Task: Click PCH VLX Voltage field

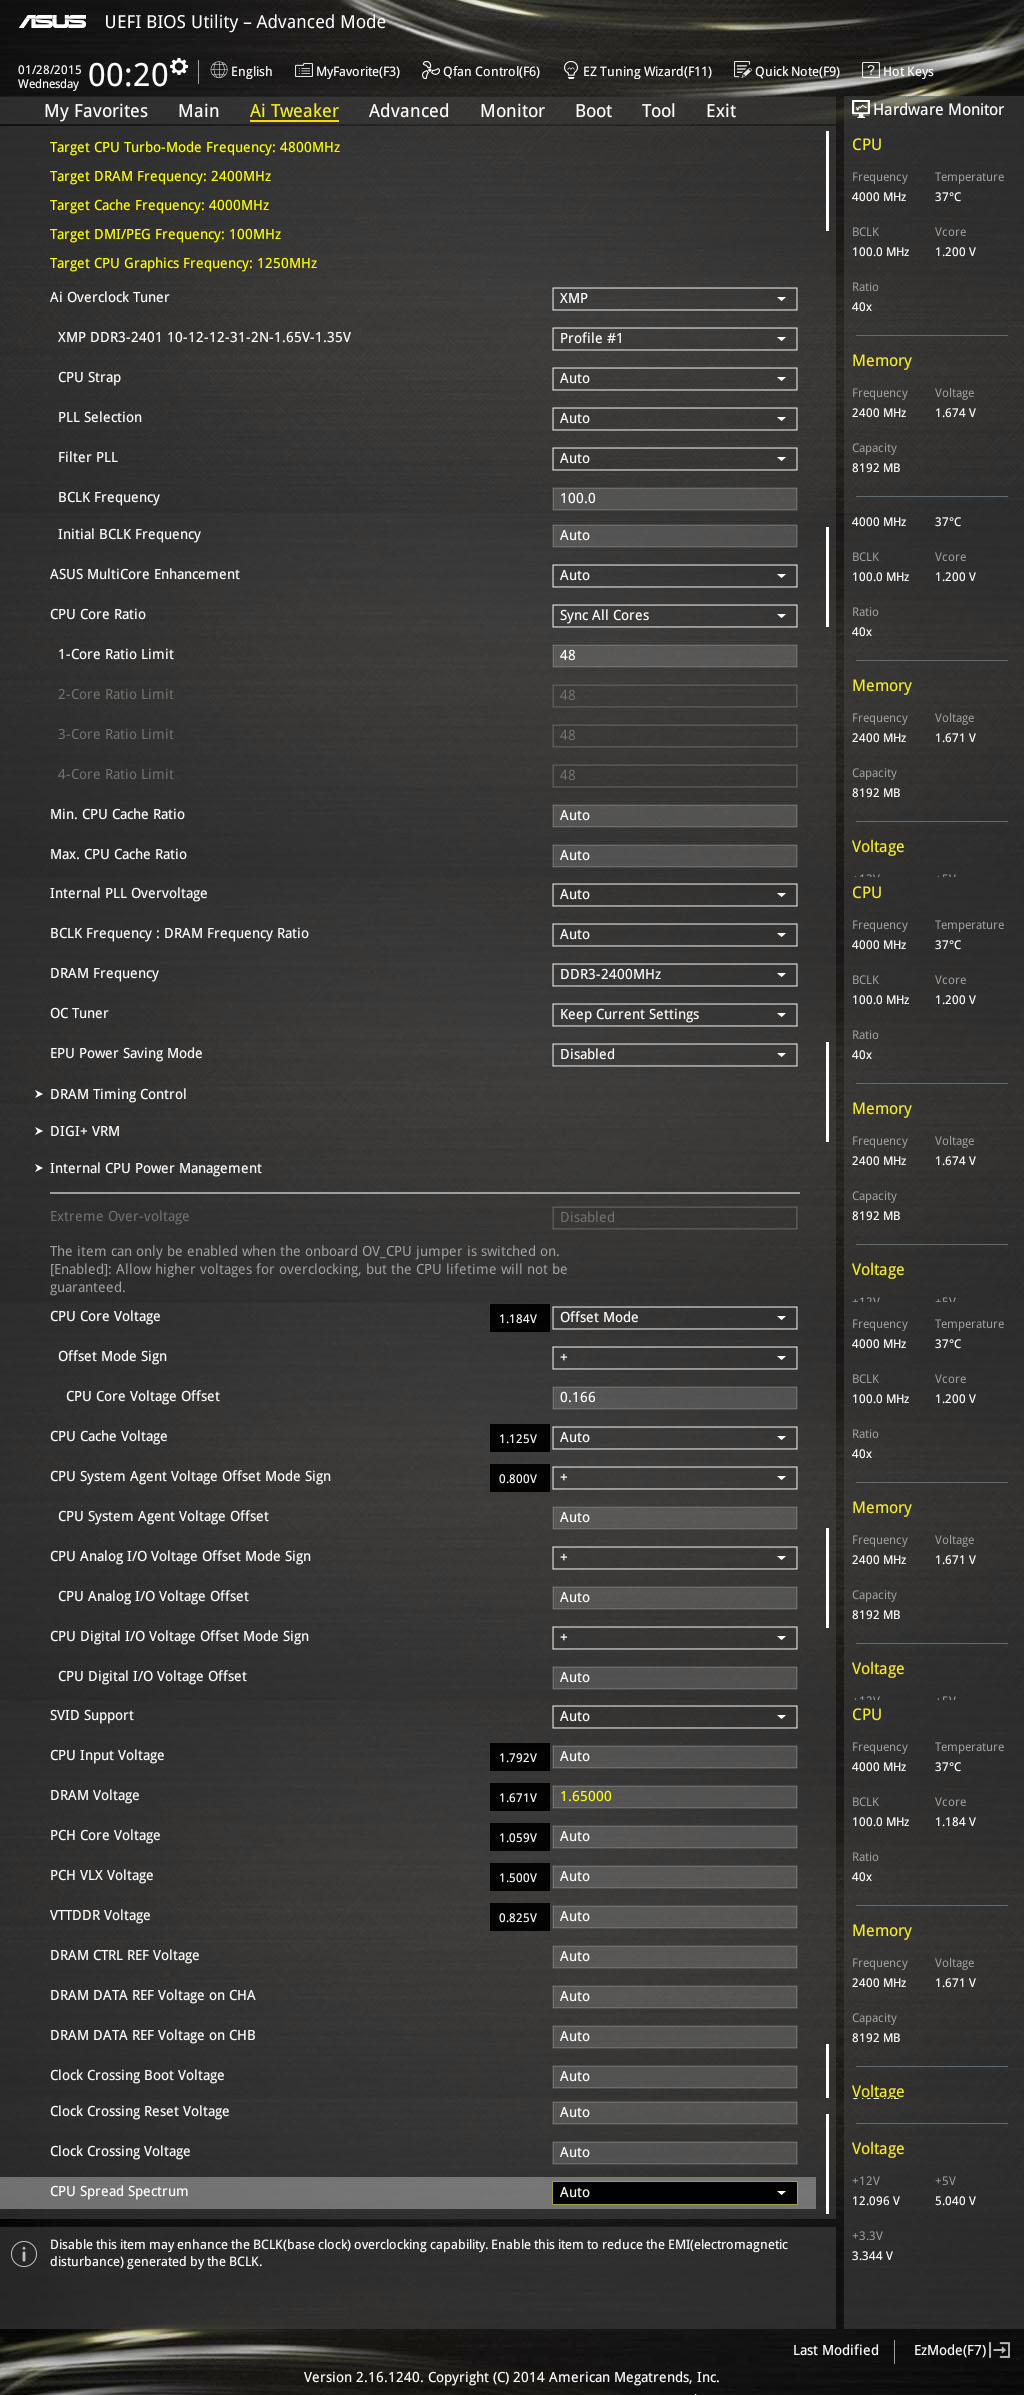Action: click(675, 1877)
